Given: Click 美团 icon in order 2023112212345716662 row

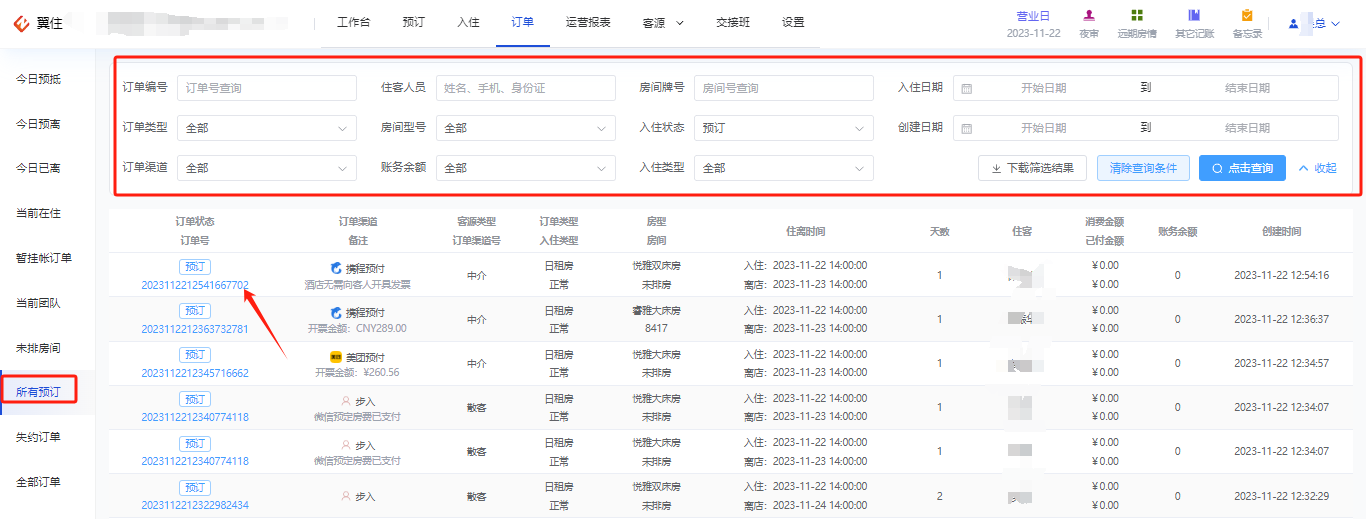Looking at the screenshot, I should pos(336,357).
